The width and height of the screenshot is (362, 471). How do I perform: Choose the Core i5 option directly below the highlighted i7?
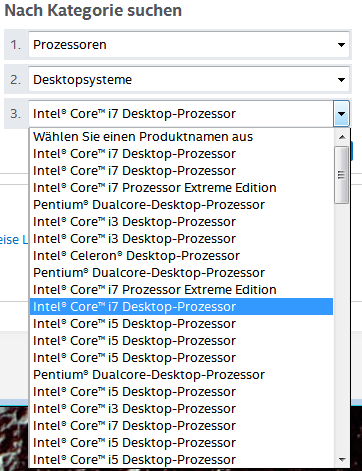click(181, 324)
